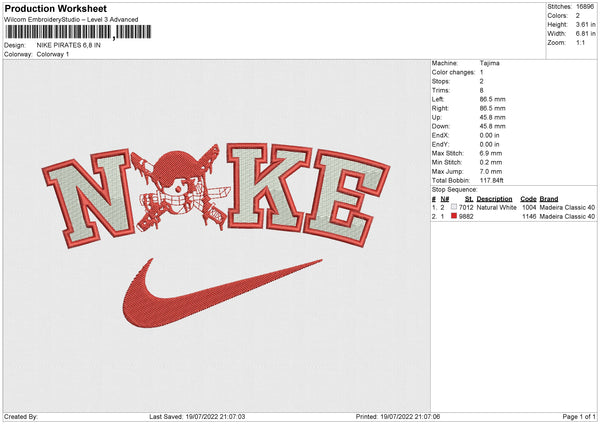Click the 'St.' column header
Screen dimensions: 600x424
tap(469, 199)
